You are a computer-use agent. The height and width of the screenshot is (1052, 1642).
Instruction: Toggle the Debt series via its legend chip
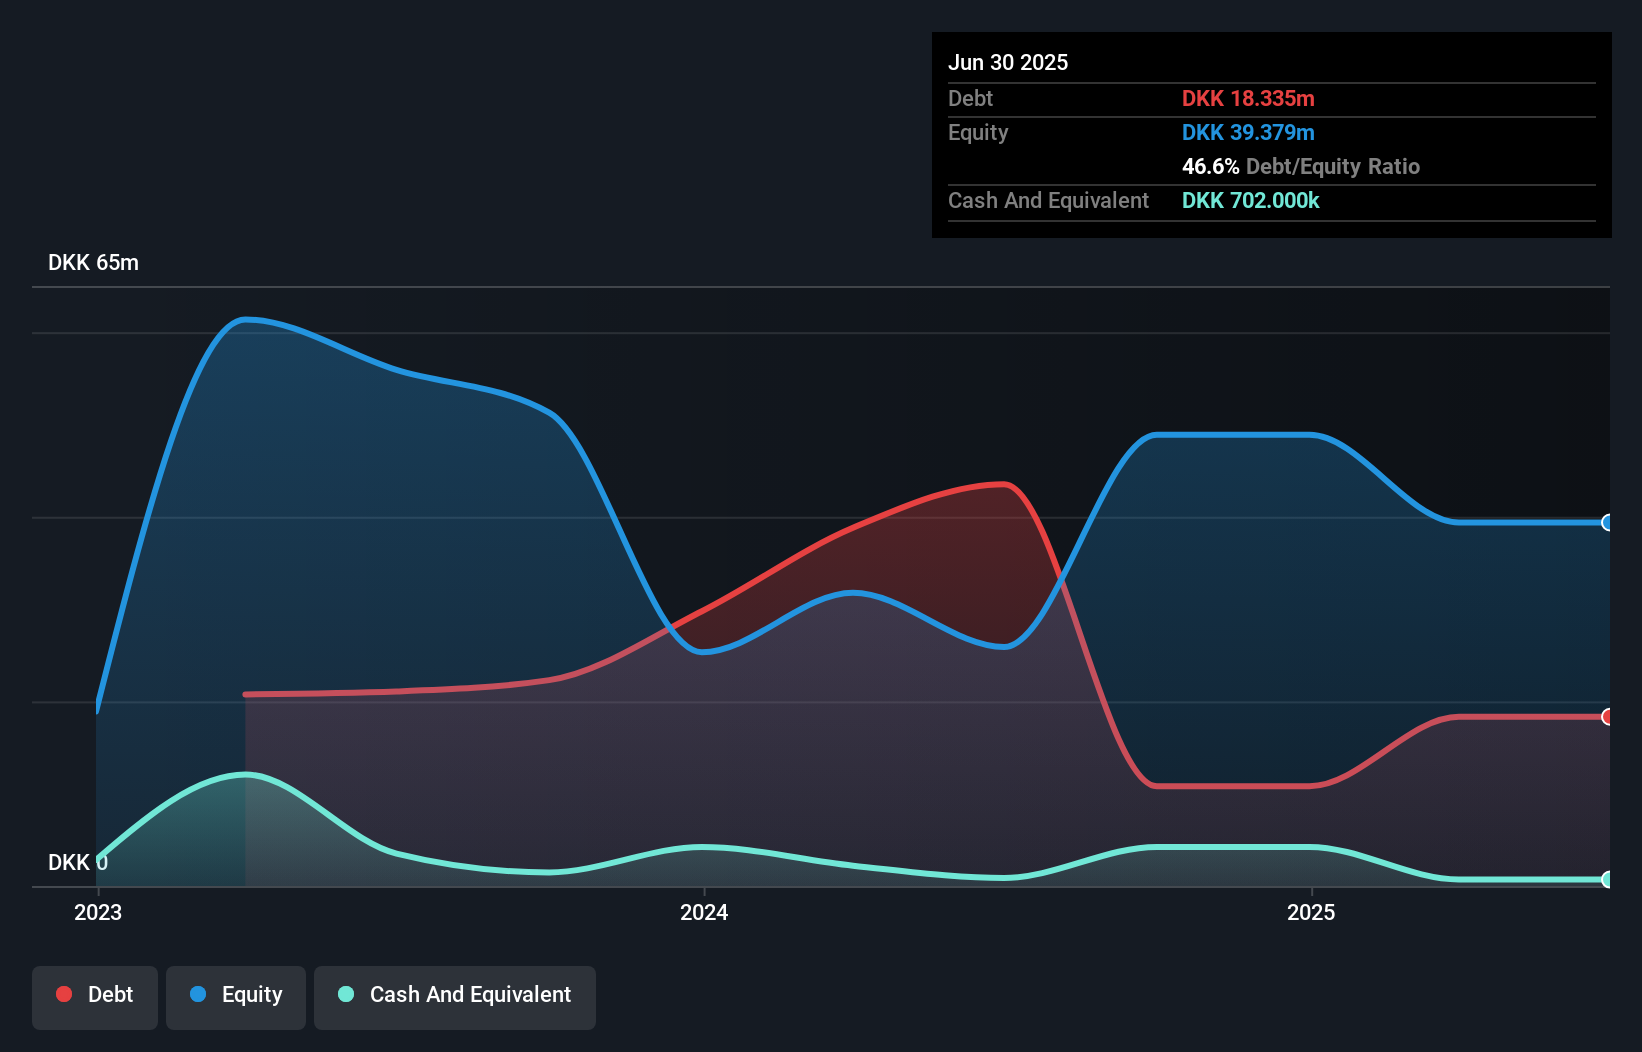click(95, 995)
